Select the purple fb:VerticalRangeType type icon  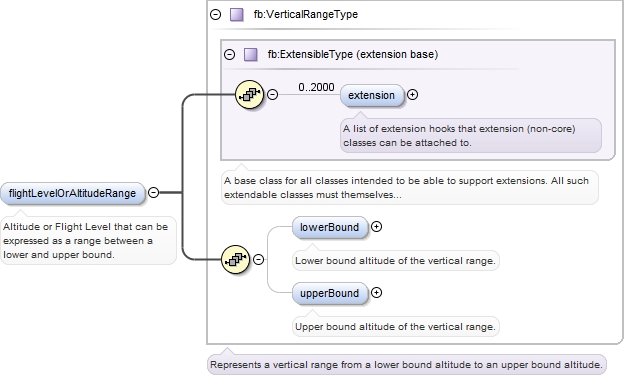[237, 15]
